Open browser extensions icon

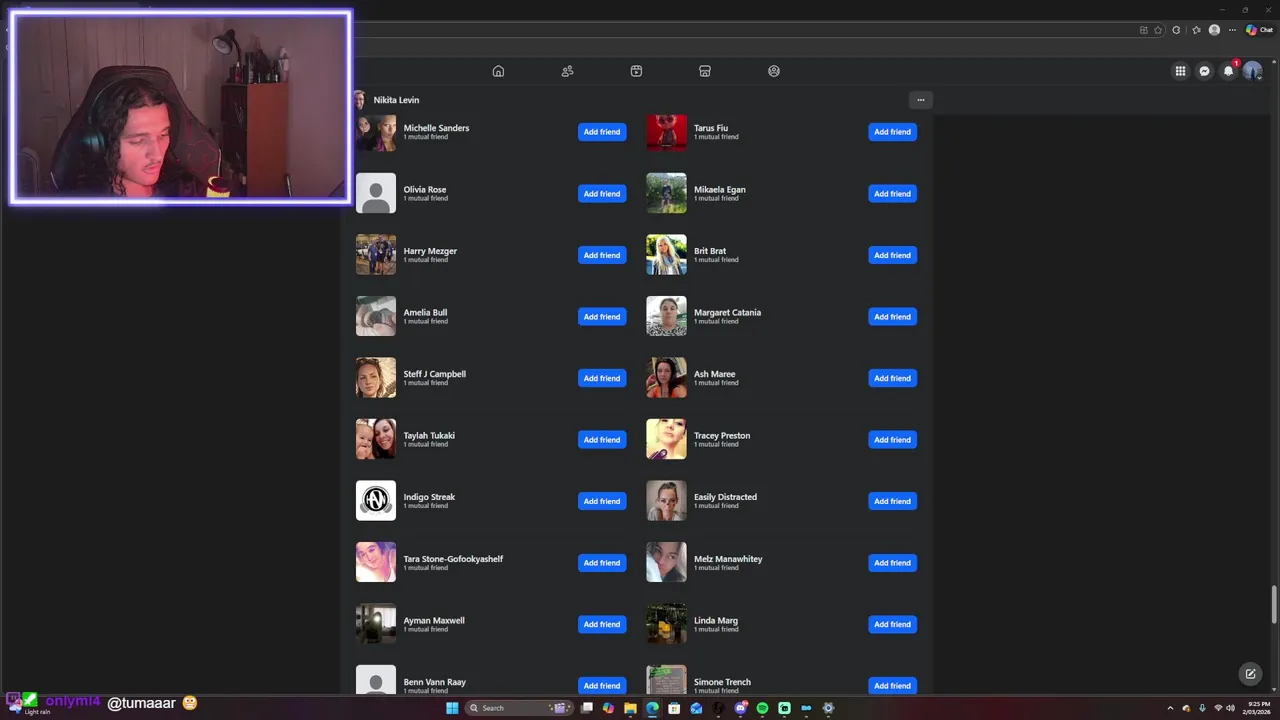pyautogui.click(x=1177, y=30)
